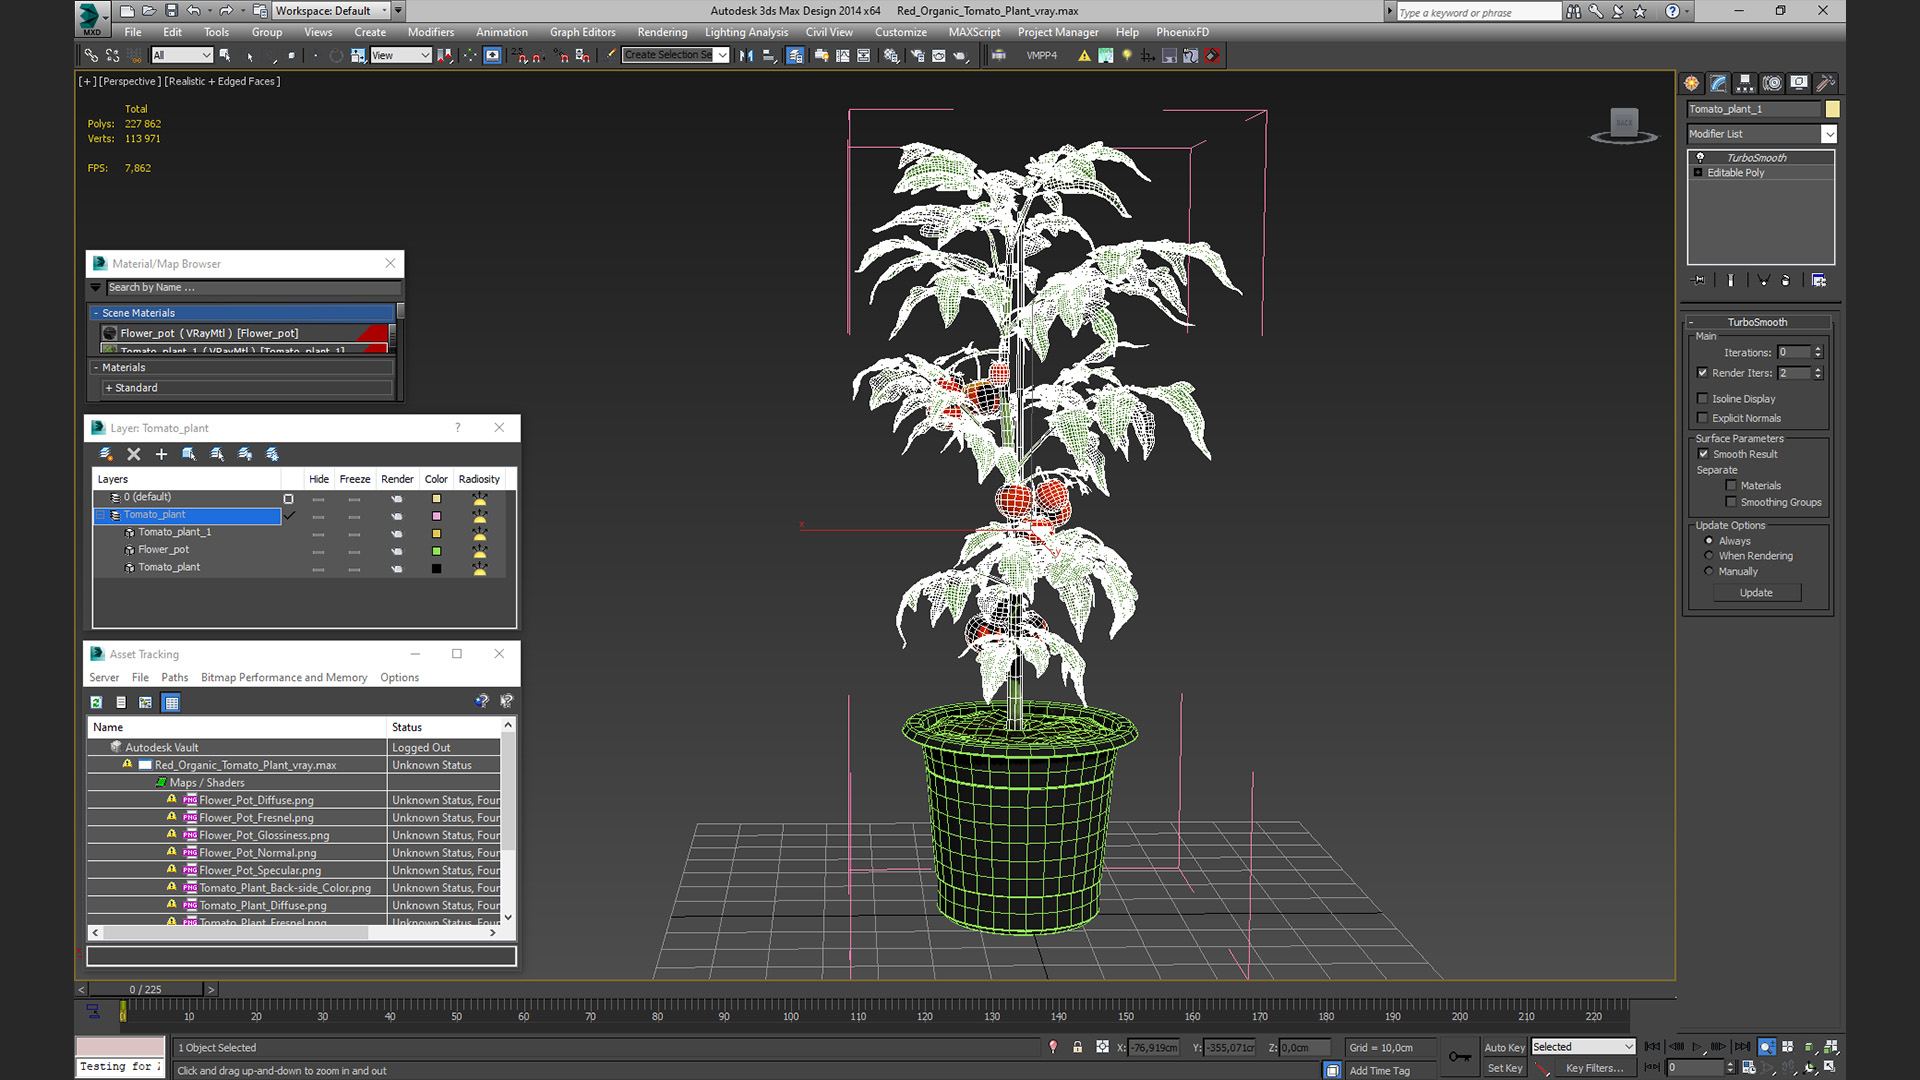Click Configure Modifier Sets icon

tap(1819, 280)
